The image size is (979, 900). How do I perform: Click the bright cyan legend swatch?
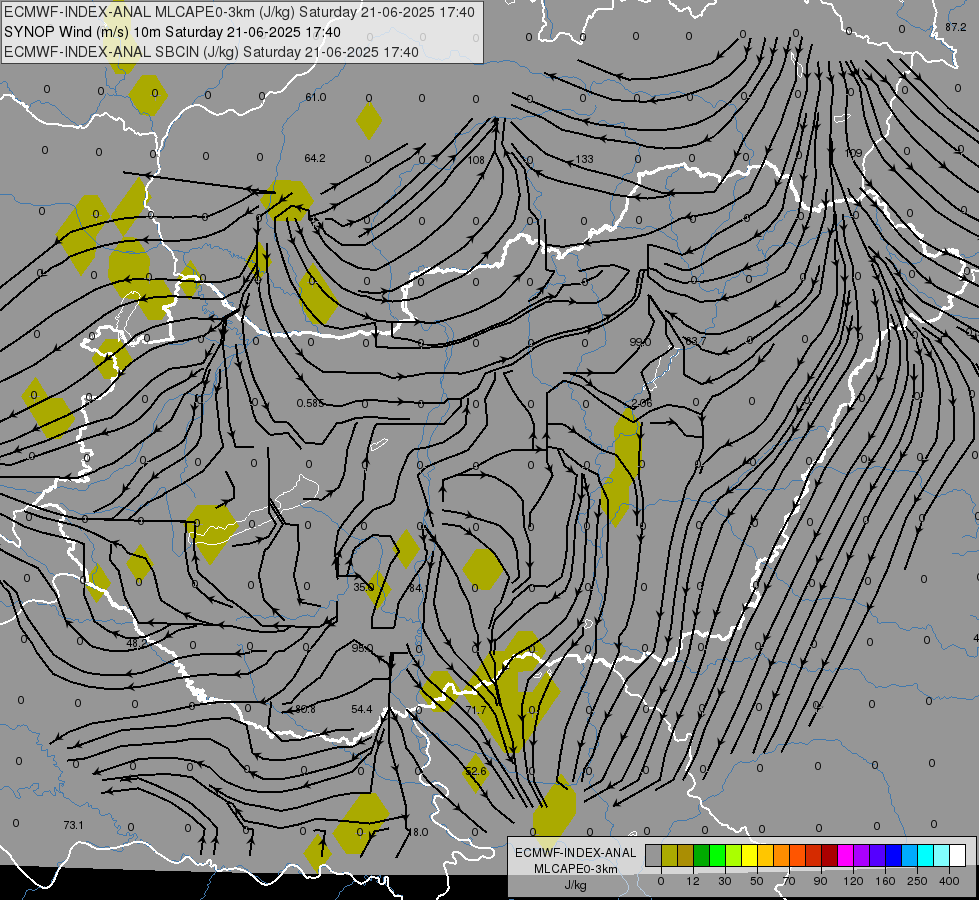pos(925,855)
